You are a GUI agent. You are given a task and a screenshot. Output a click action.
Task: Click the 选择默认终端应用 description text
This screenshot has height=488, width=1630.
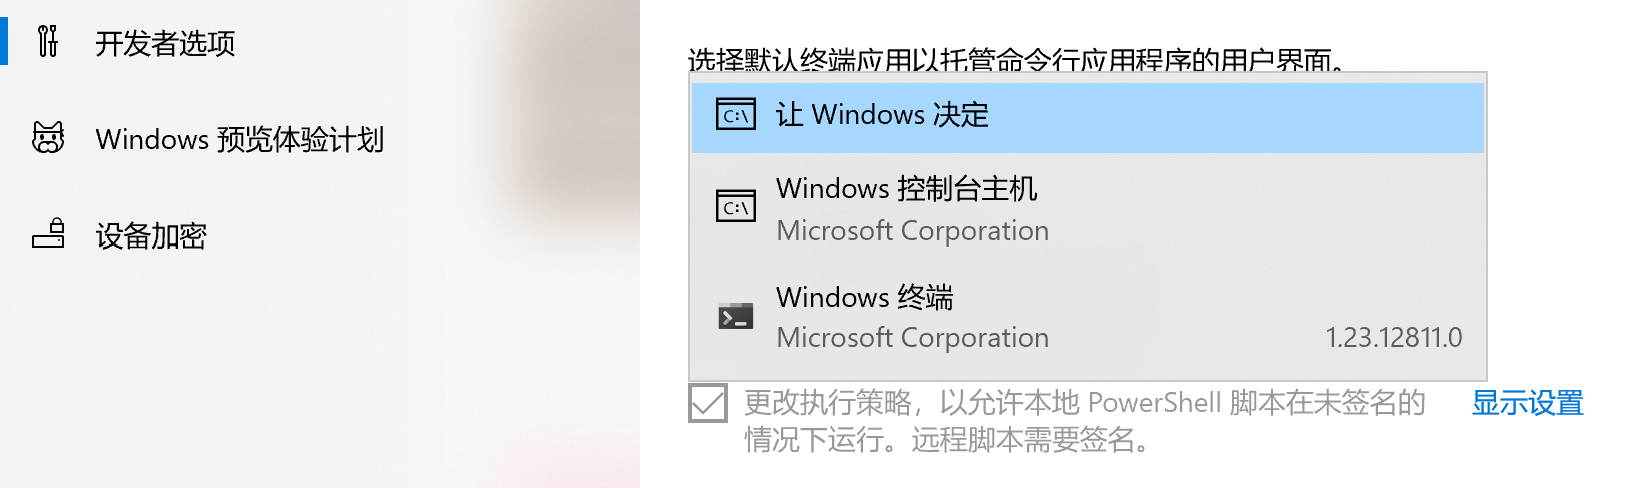pos(1015,61)
